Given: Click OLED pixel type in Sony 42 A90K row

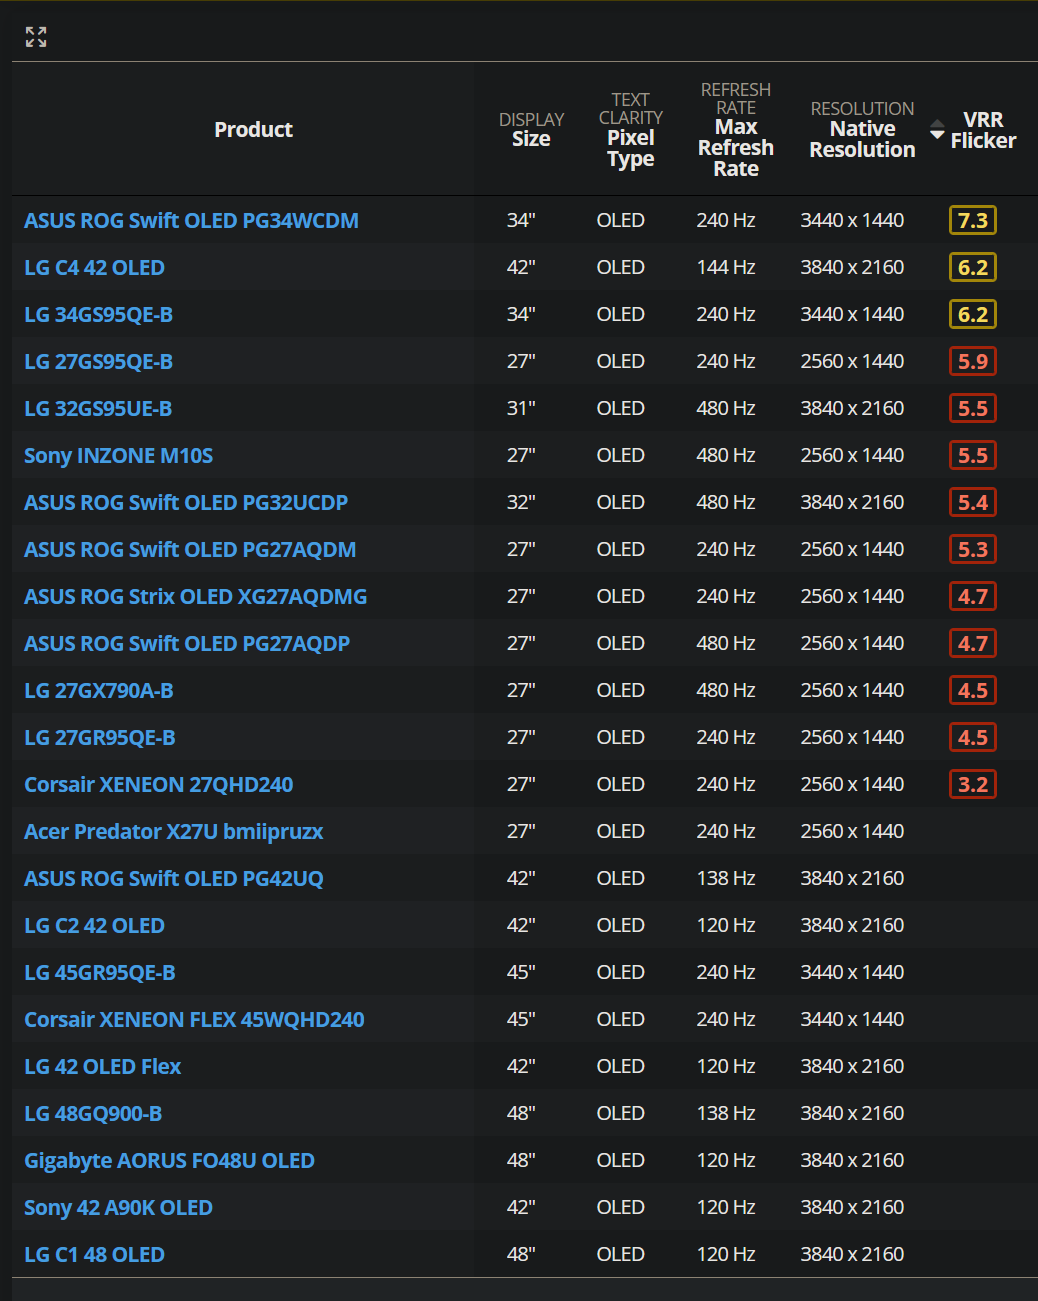Looking at the screenshot, I should tap(621, 1207).
